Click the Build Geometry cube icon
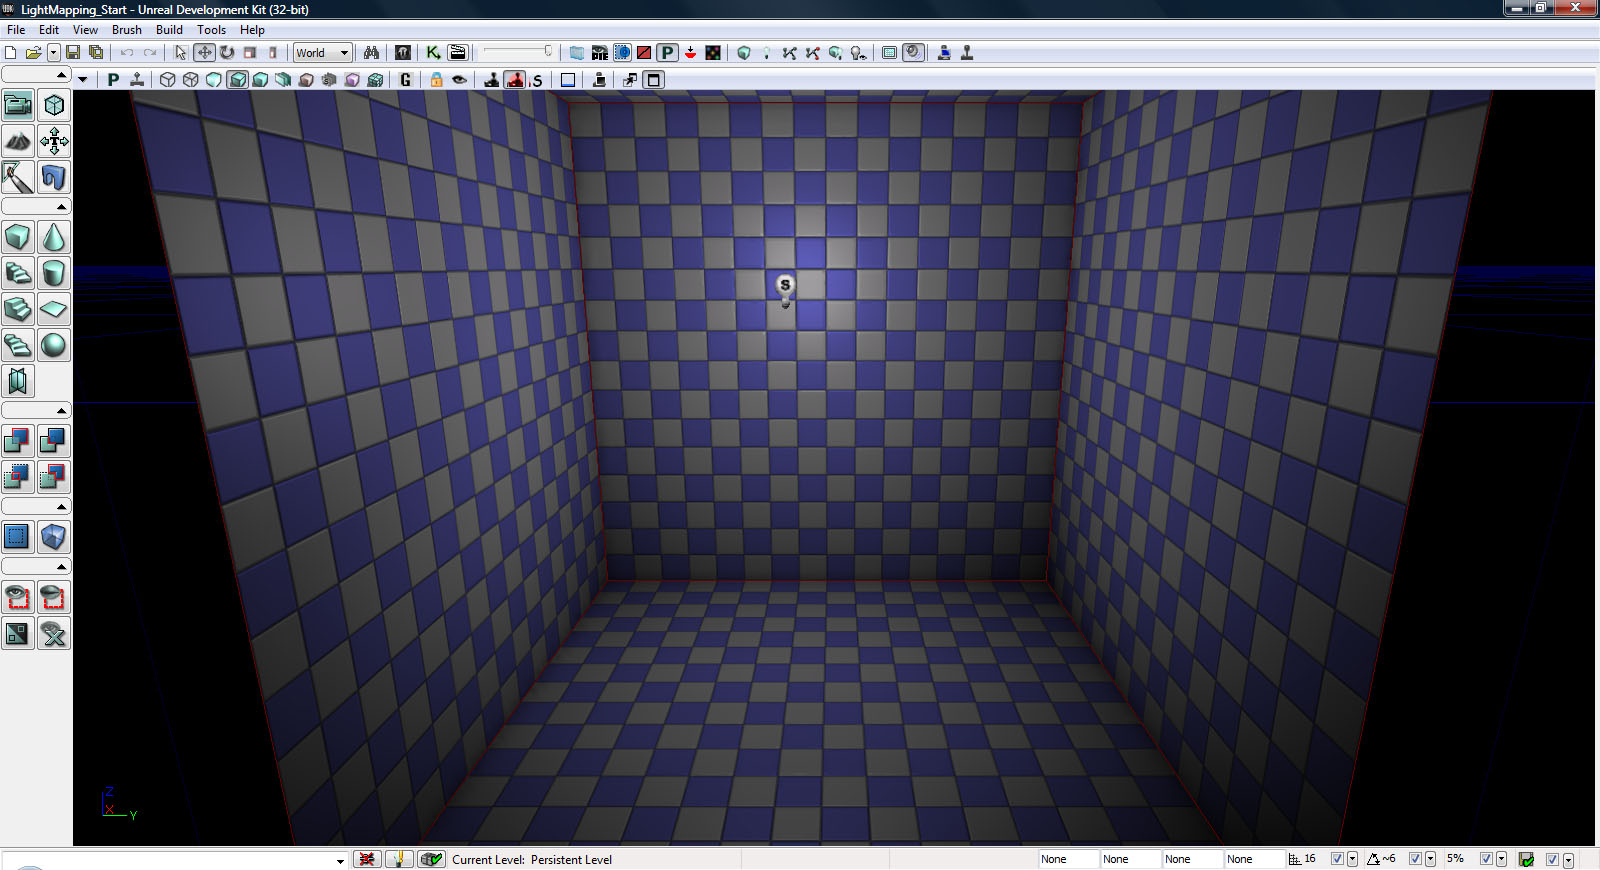 coord(743,53)
